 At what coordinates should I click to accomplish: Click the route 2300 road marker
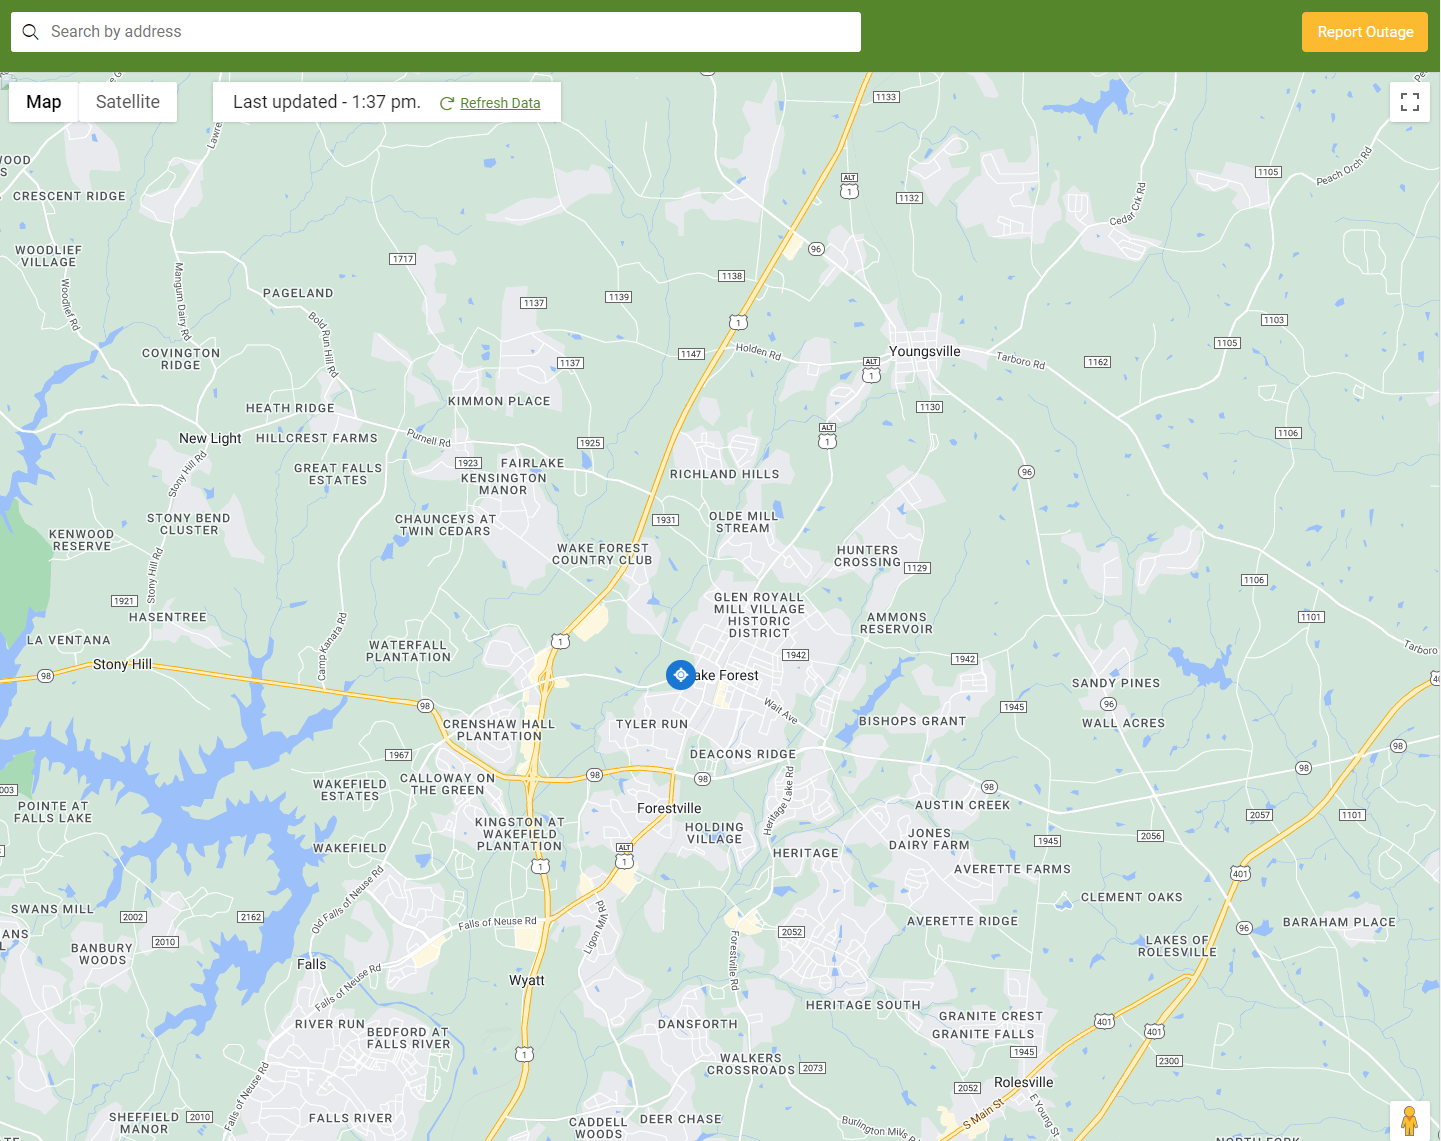[x=1169, y=1061]
